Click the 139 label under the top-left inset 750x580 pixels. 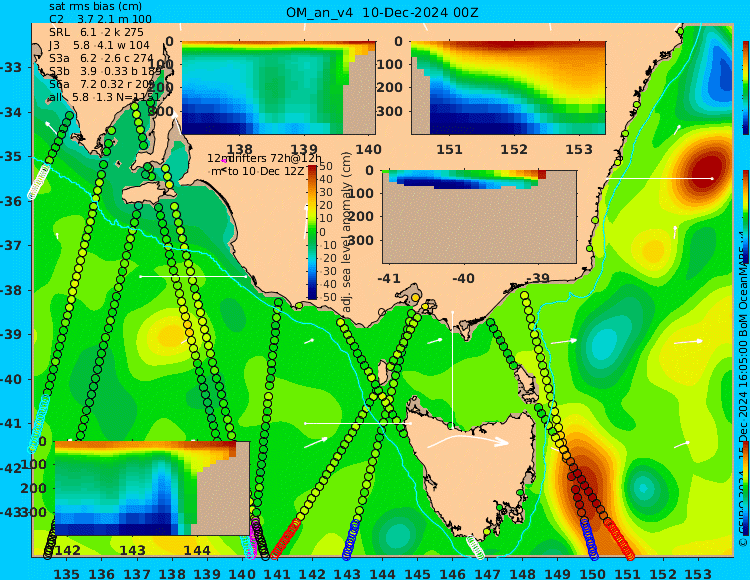coord(304,149)
